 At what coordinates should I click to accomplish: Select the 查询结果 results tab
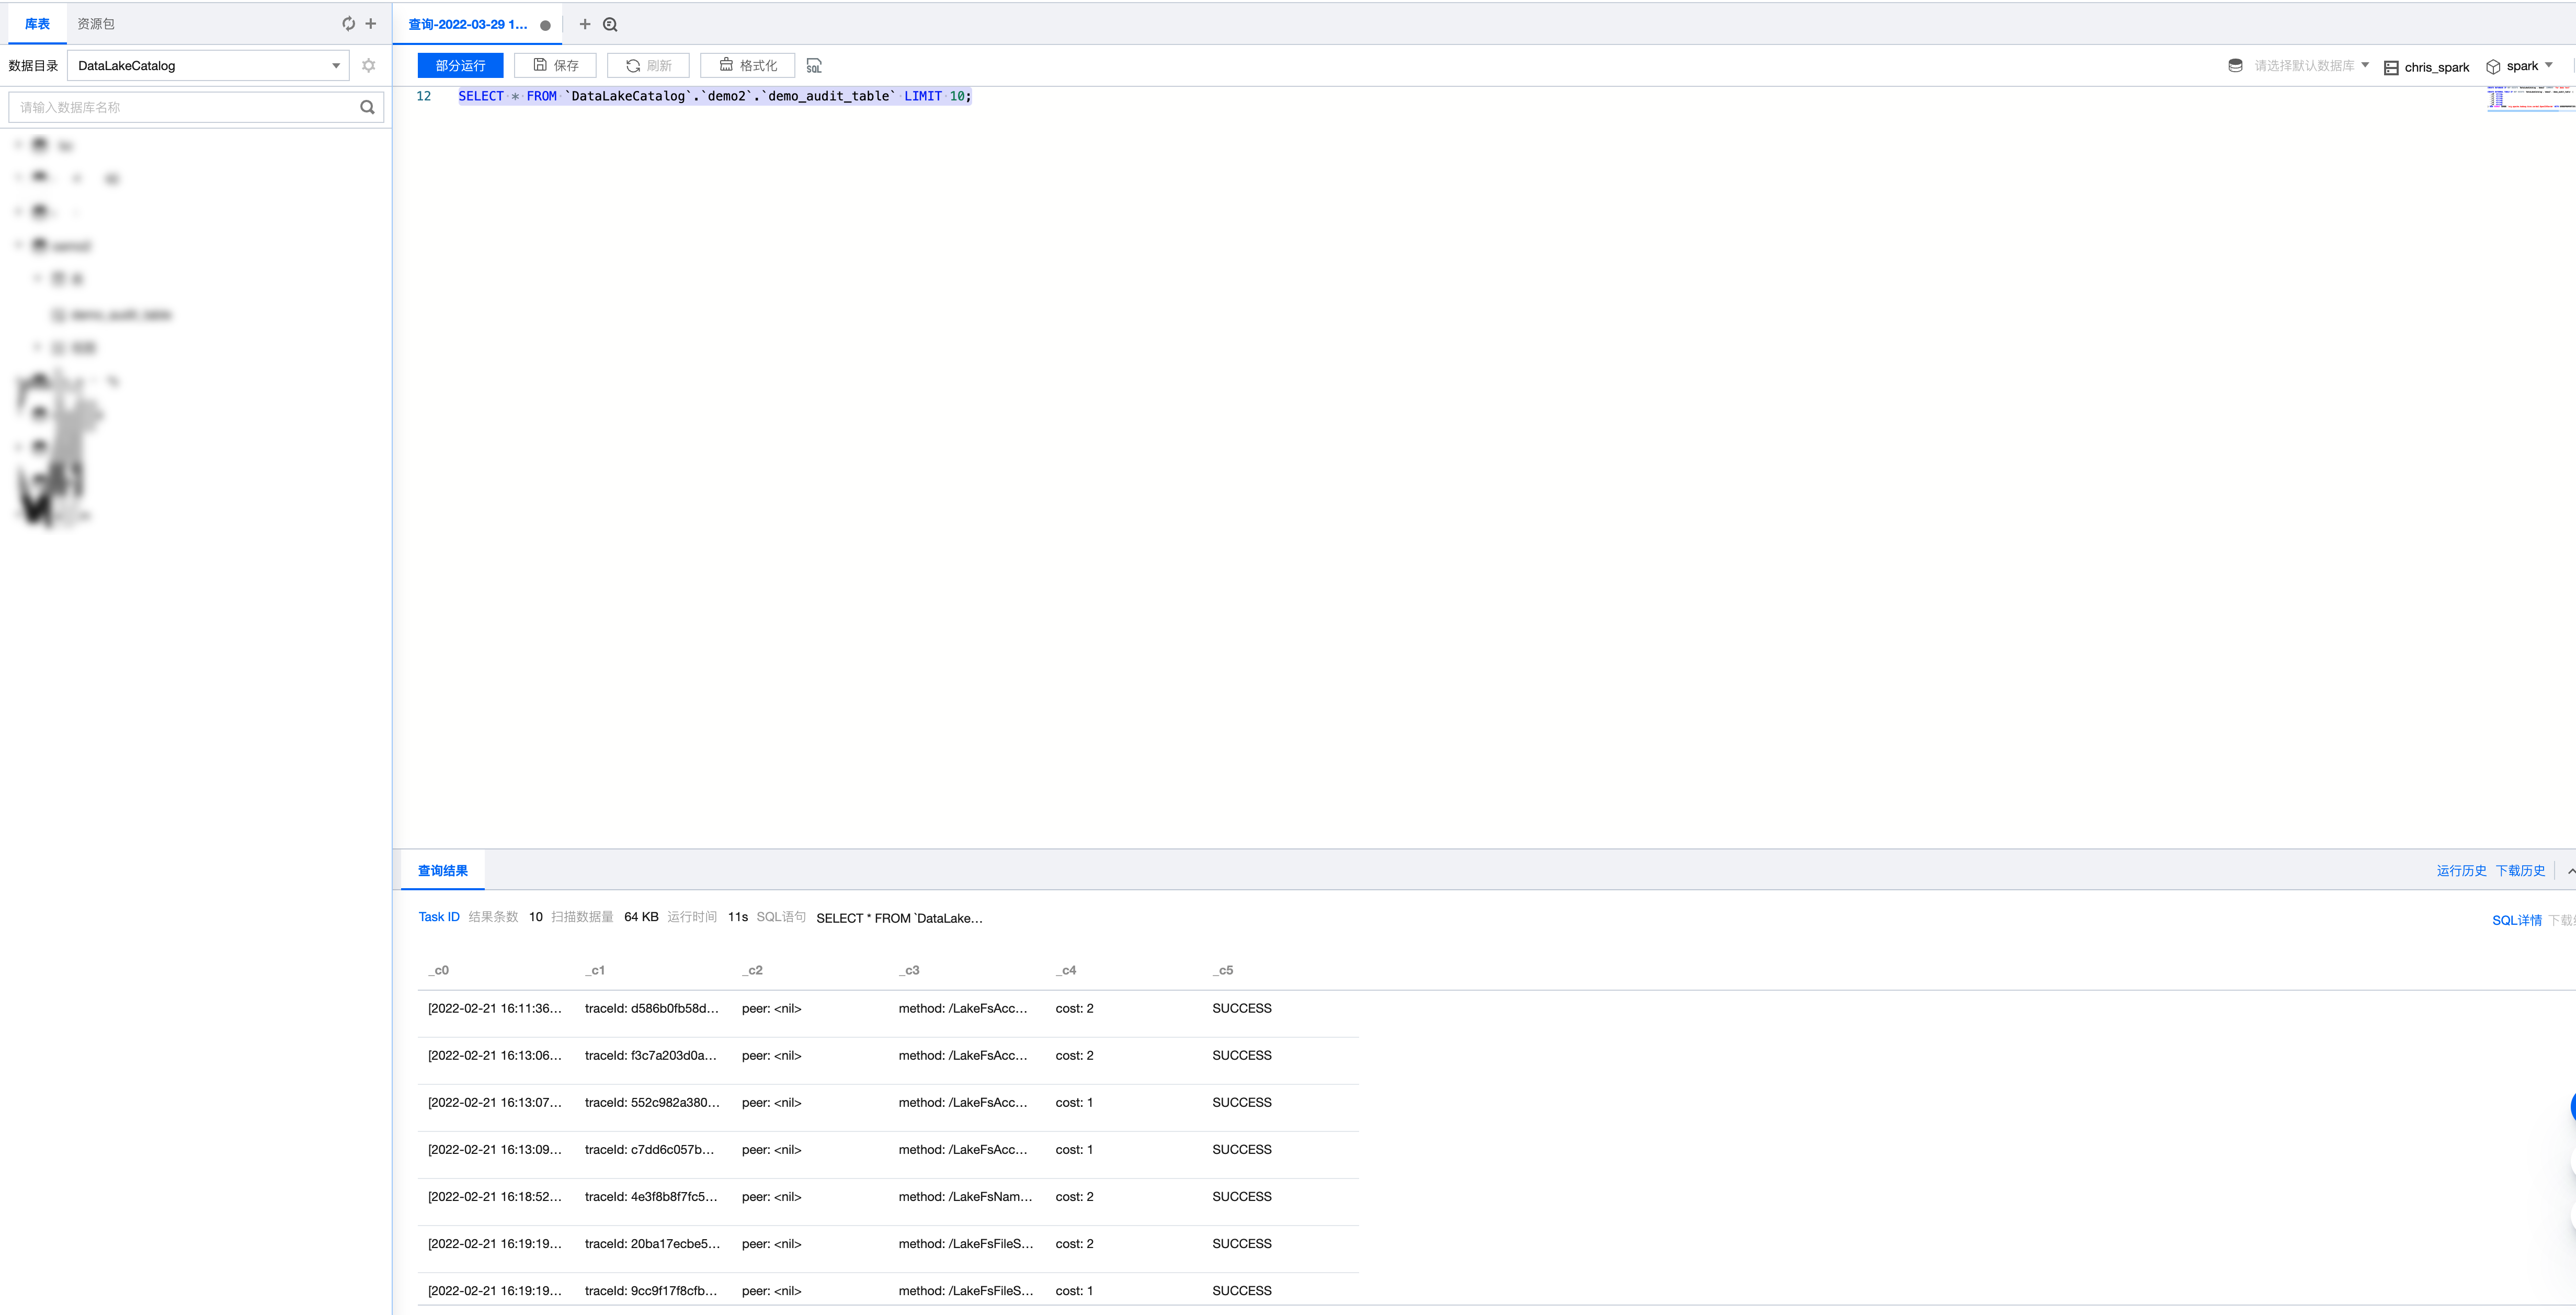[x=442, y=871]
